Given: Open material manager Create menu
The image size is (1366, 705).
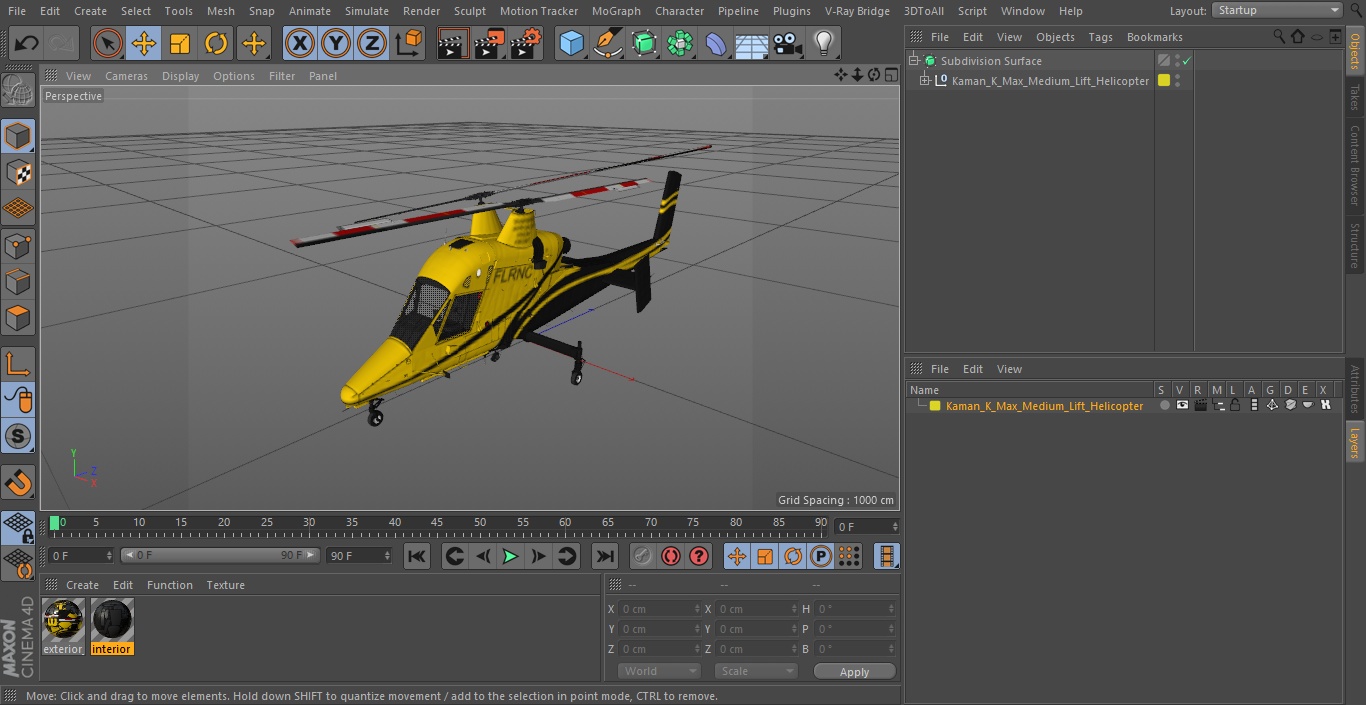Looking at the screenshot, I should [82, 585].
